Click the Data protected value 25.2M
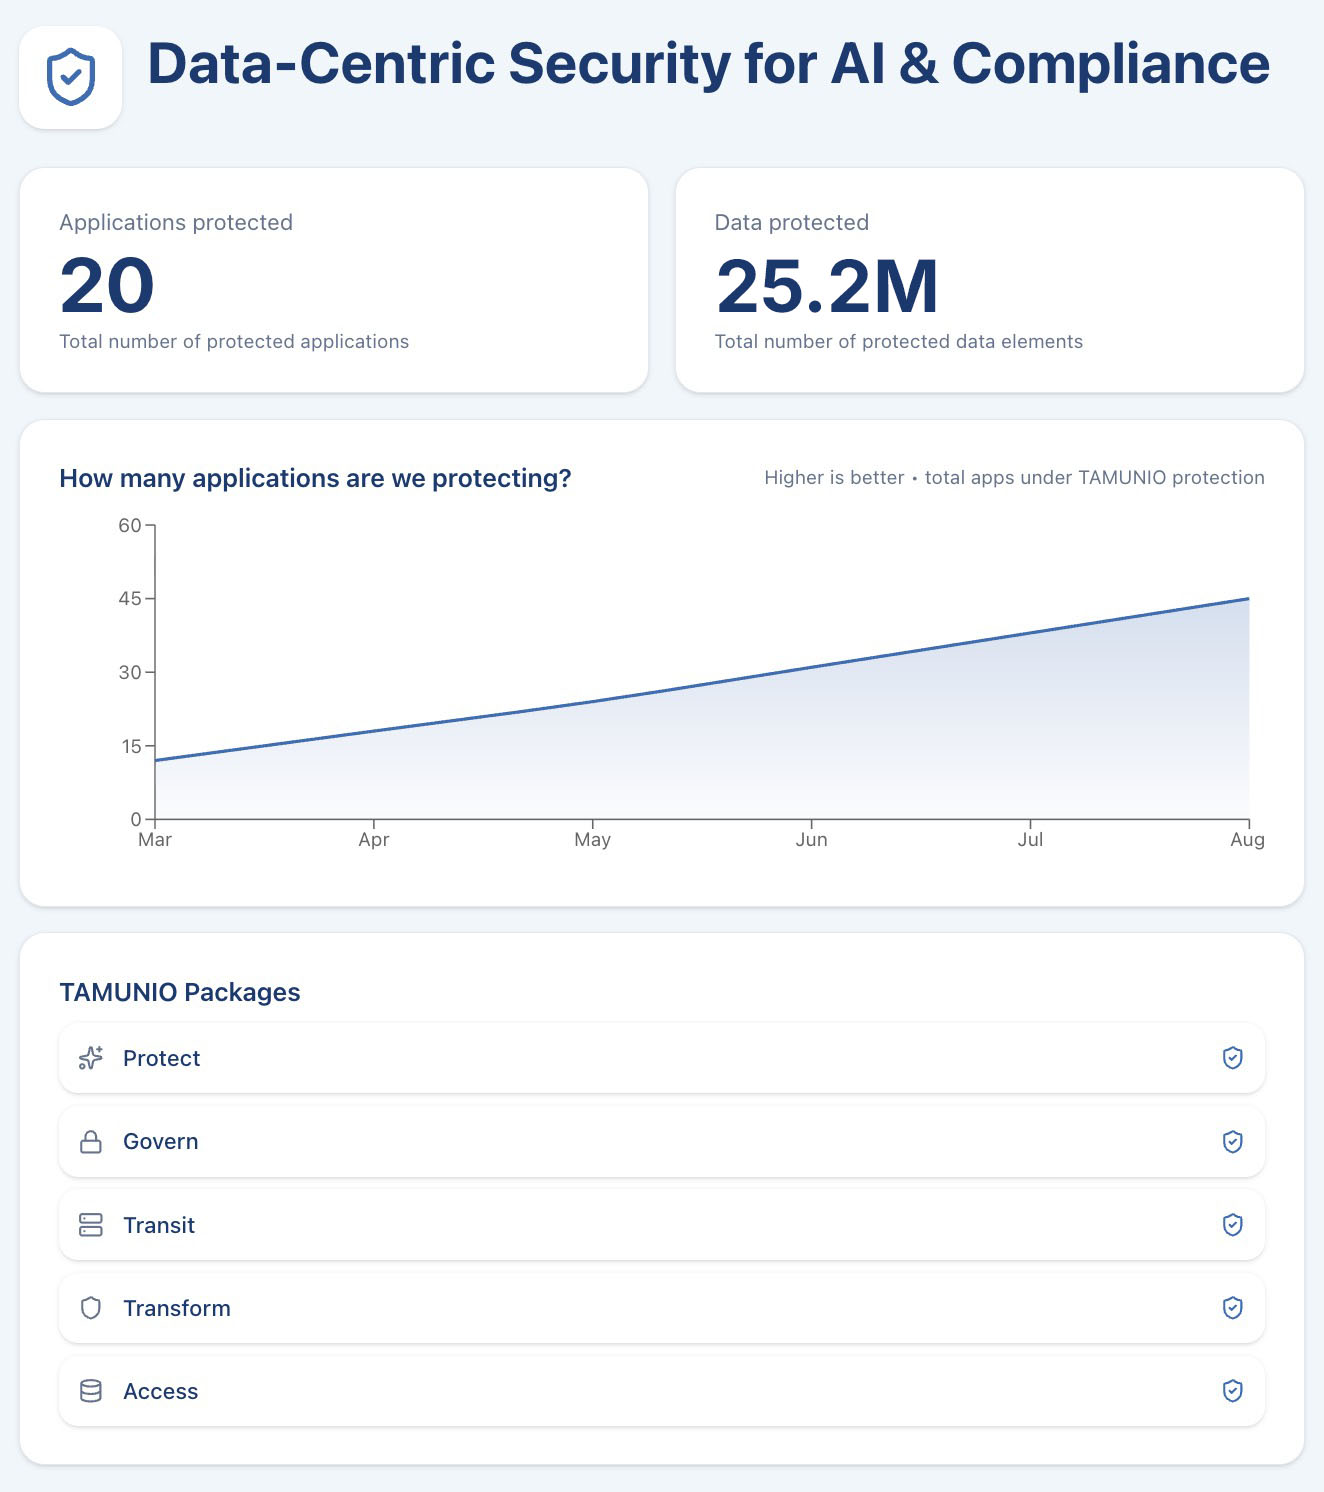This screenshot has height=1492, width=1324. pyautogui.click(x=827, y=287)
